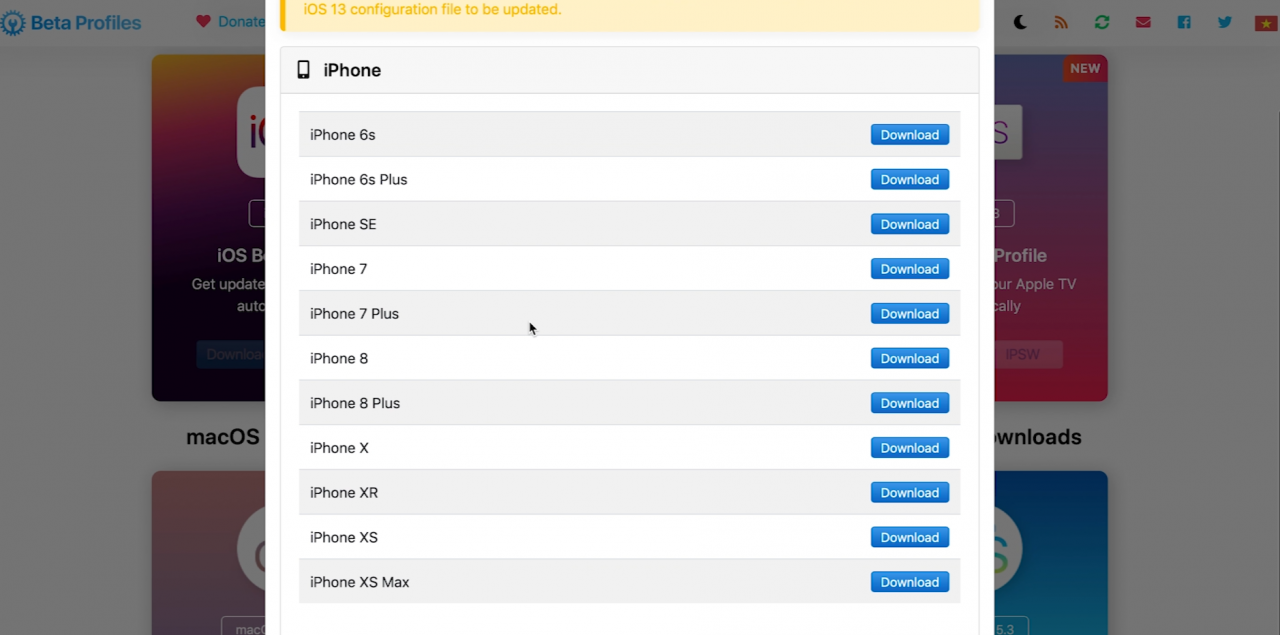Download the iPhone 6s Plus profile

click(x=910, y=180)
